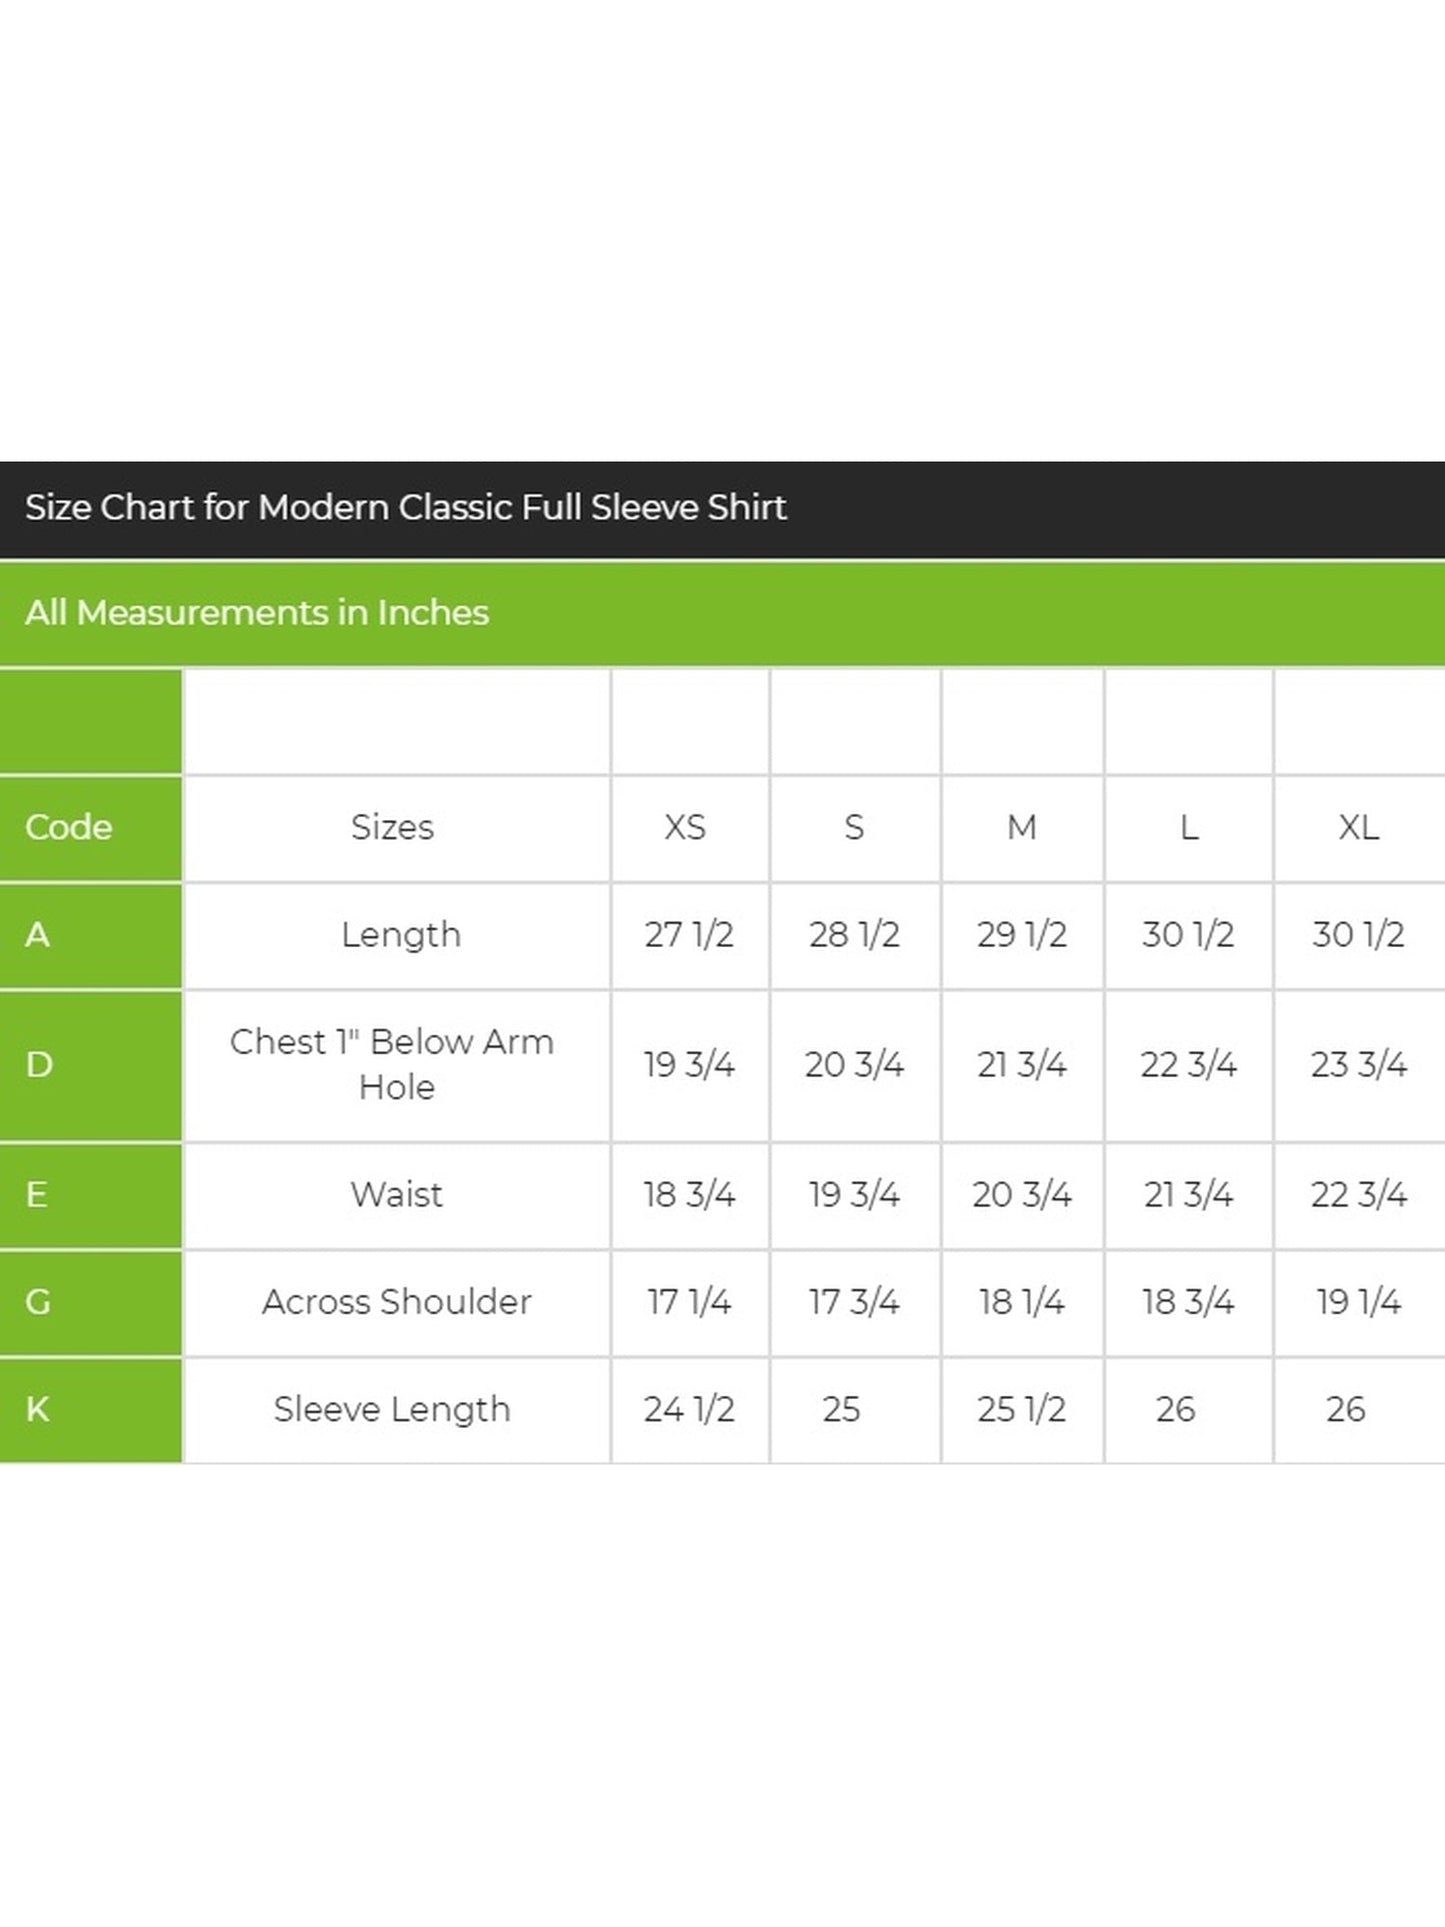
Task: Click the Code column header cell
Action: point(91,828)
